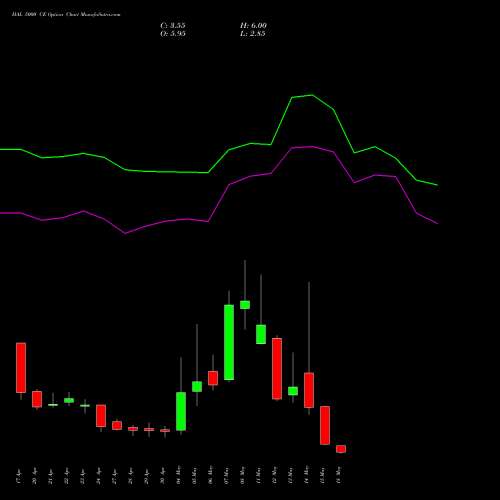Click the close value C: 3.55
Viewport: 500px width, 500px height.
173,25
